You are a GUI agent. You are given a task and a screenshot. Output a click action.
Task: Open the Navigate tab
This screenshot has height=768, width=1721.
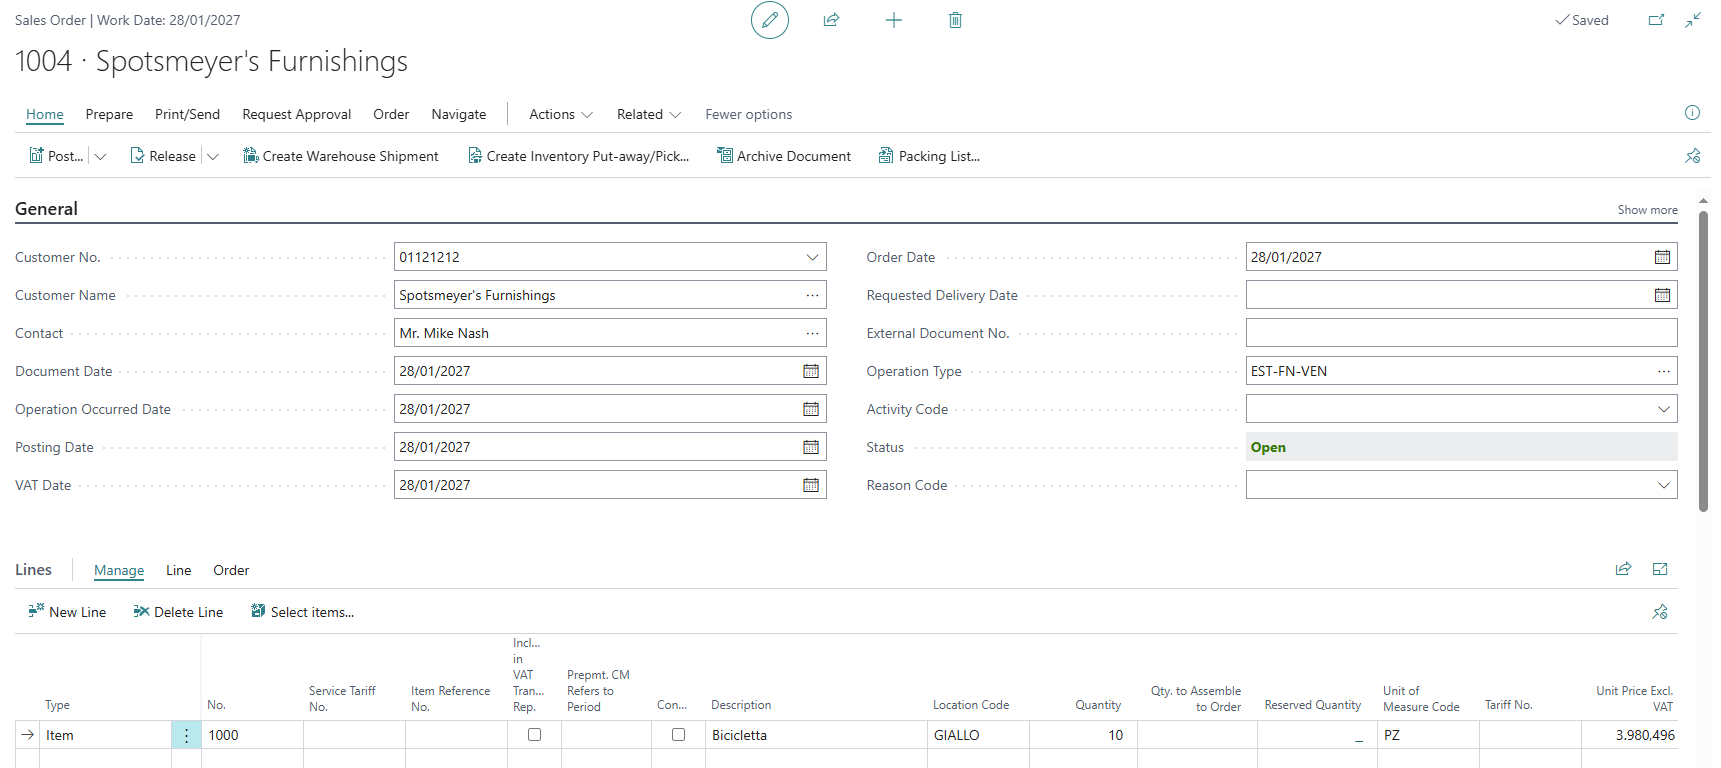tap(459, 114)
